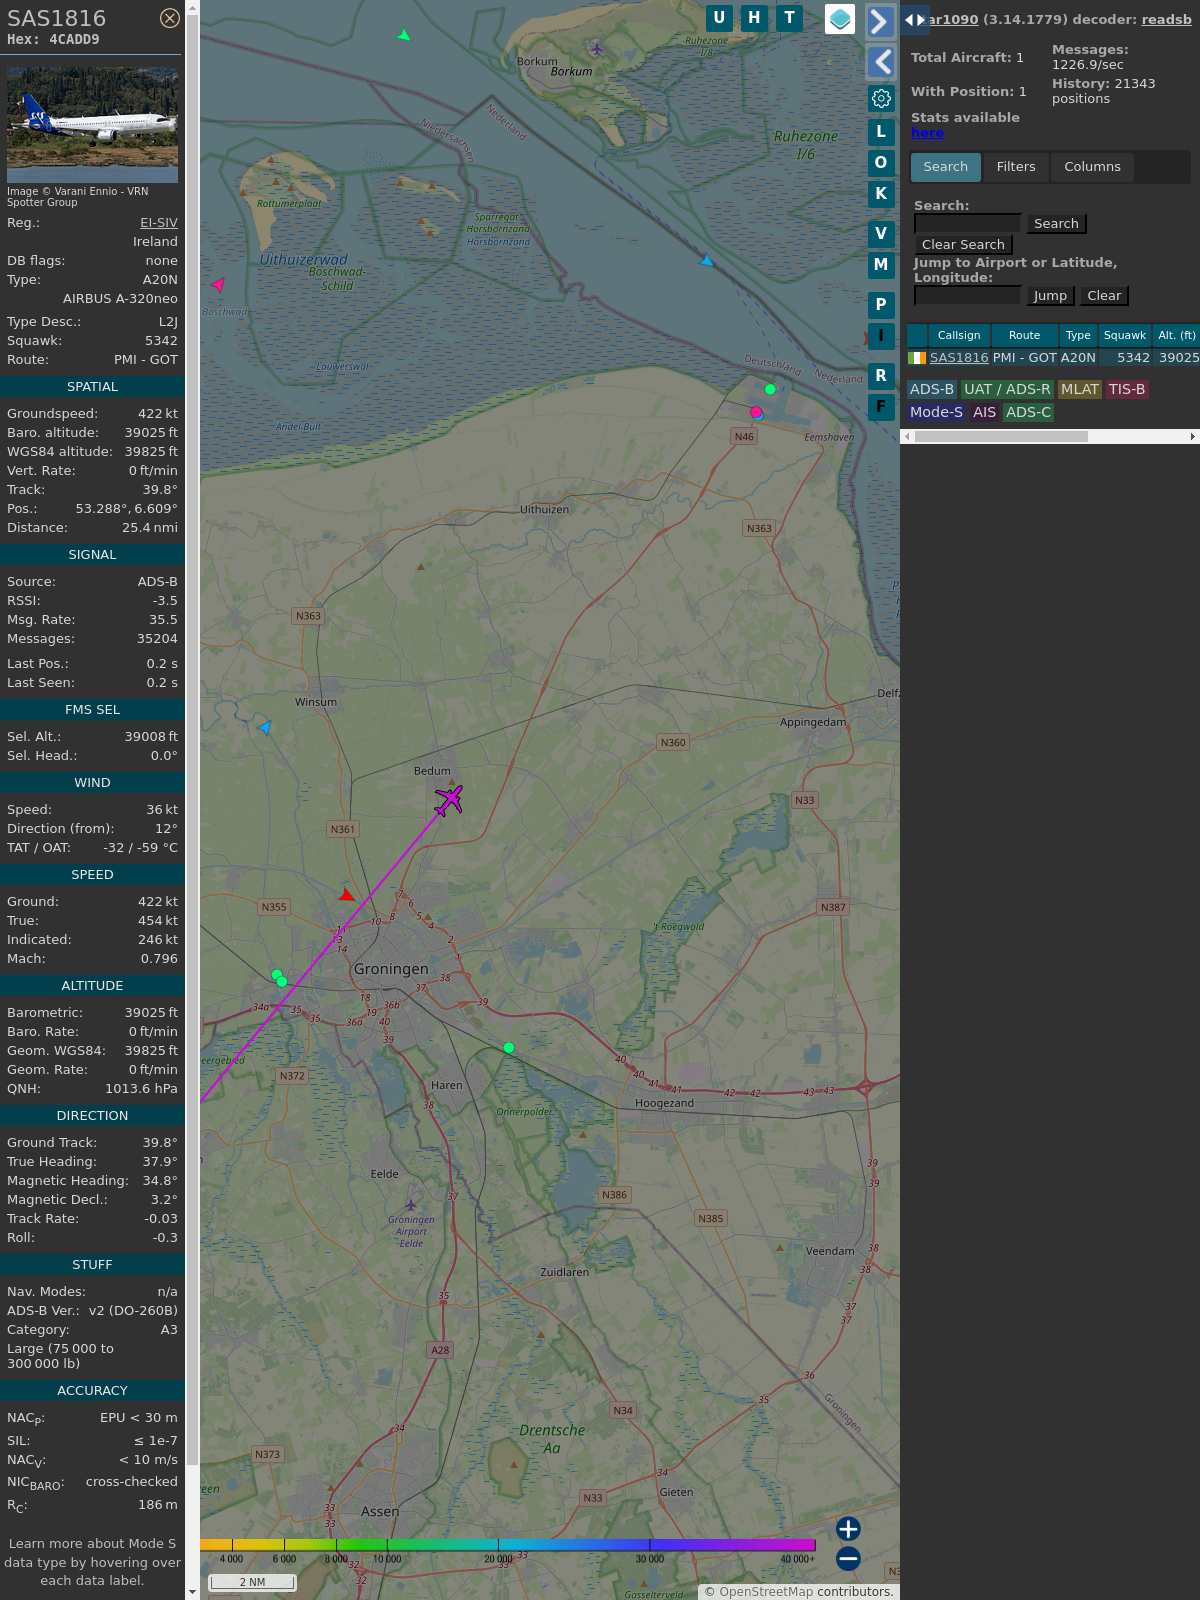Click the Jump to Airport input field
This screenshot has width=1200, height=1600.
967,296
